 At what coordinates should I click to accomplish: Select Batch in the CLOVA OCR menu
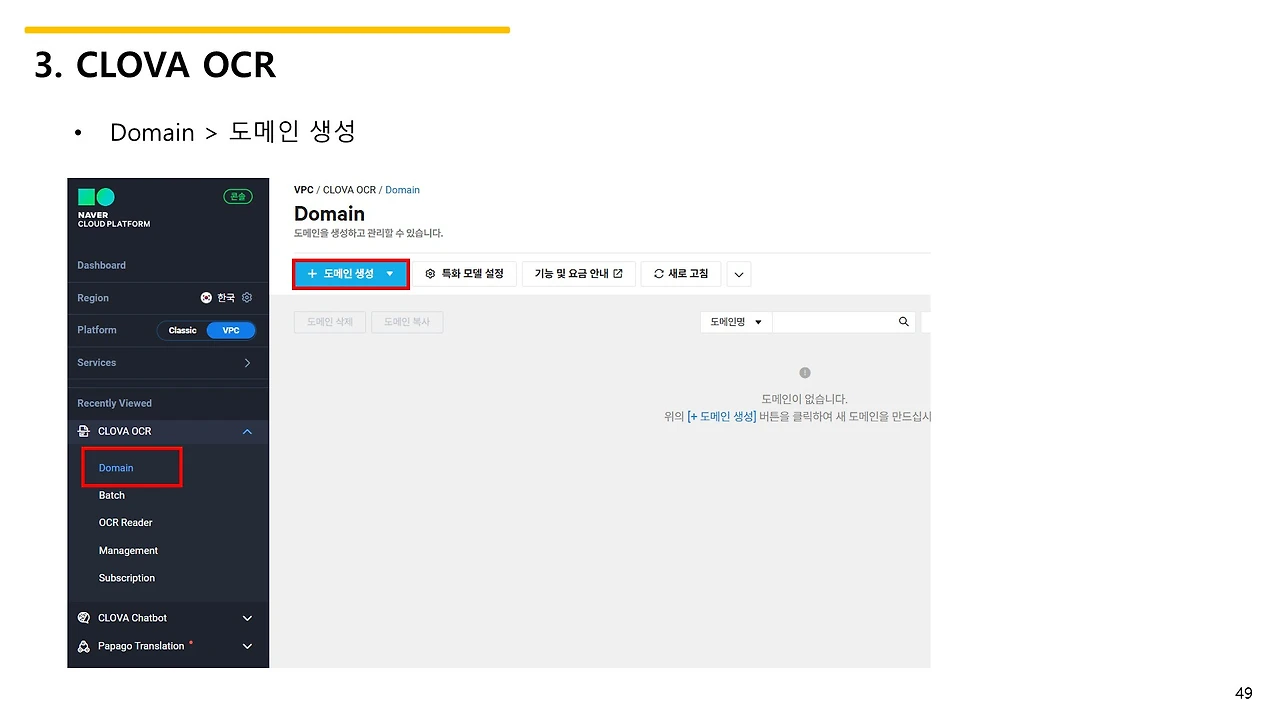111,494
